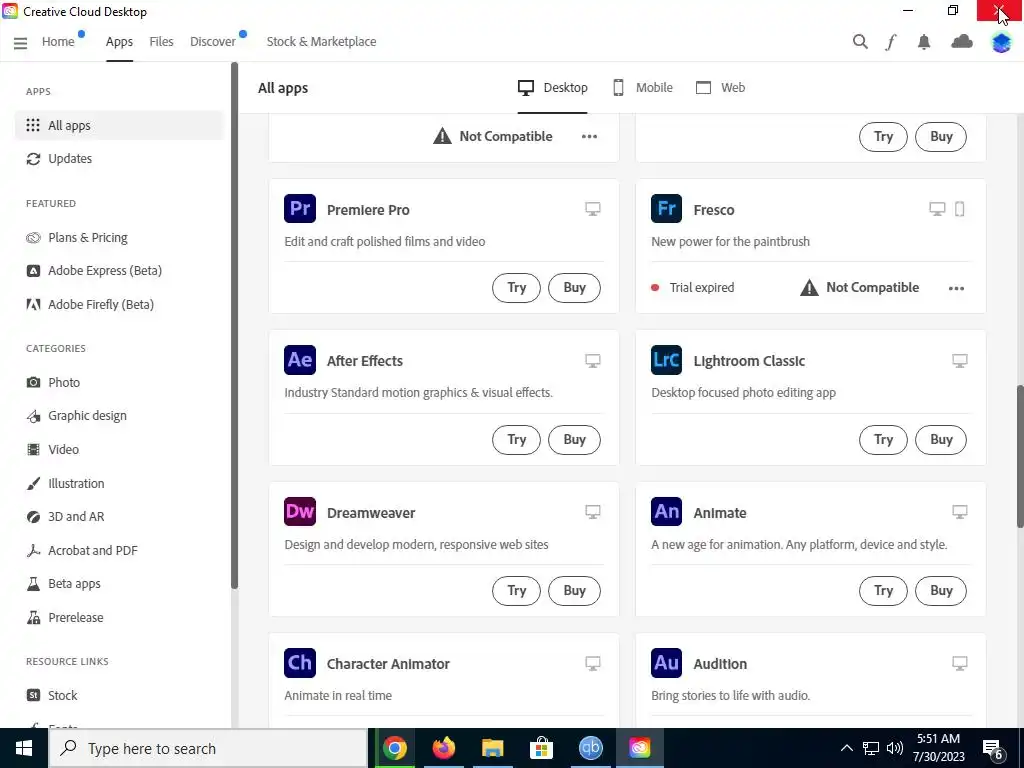Open Microsoft Store from taskbar
Viewport: 1024px width, 768px height.
click(541, 748)
